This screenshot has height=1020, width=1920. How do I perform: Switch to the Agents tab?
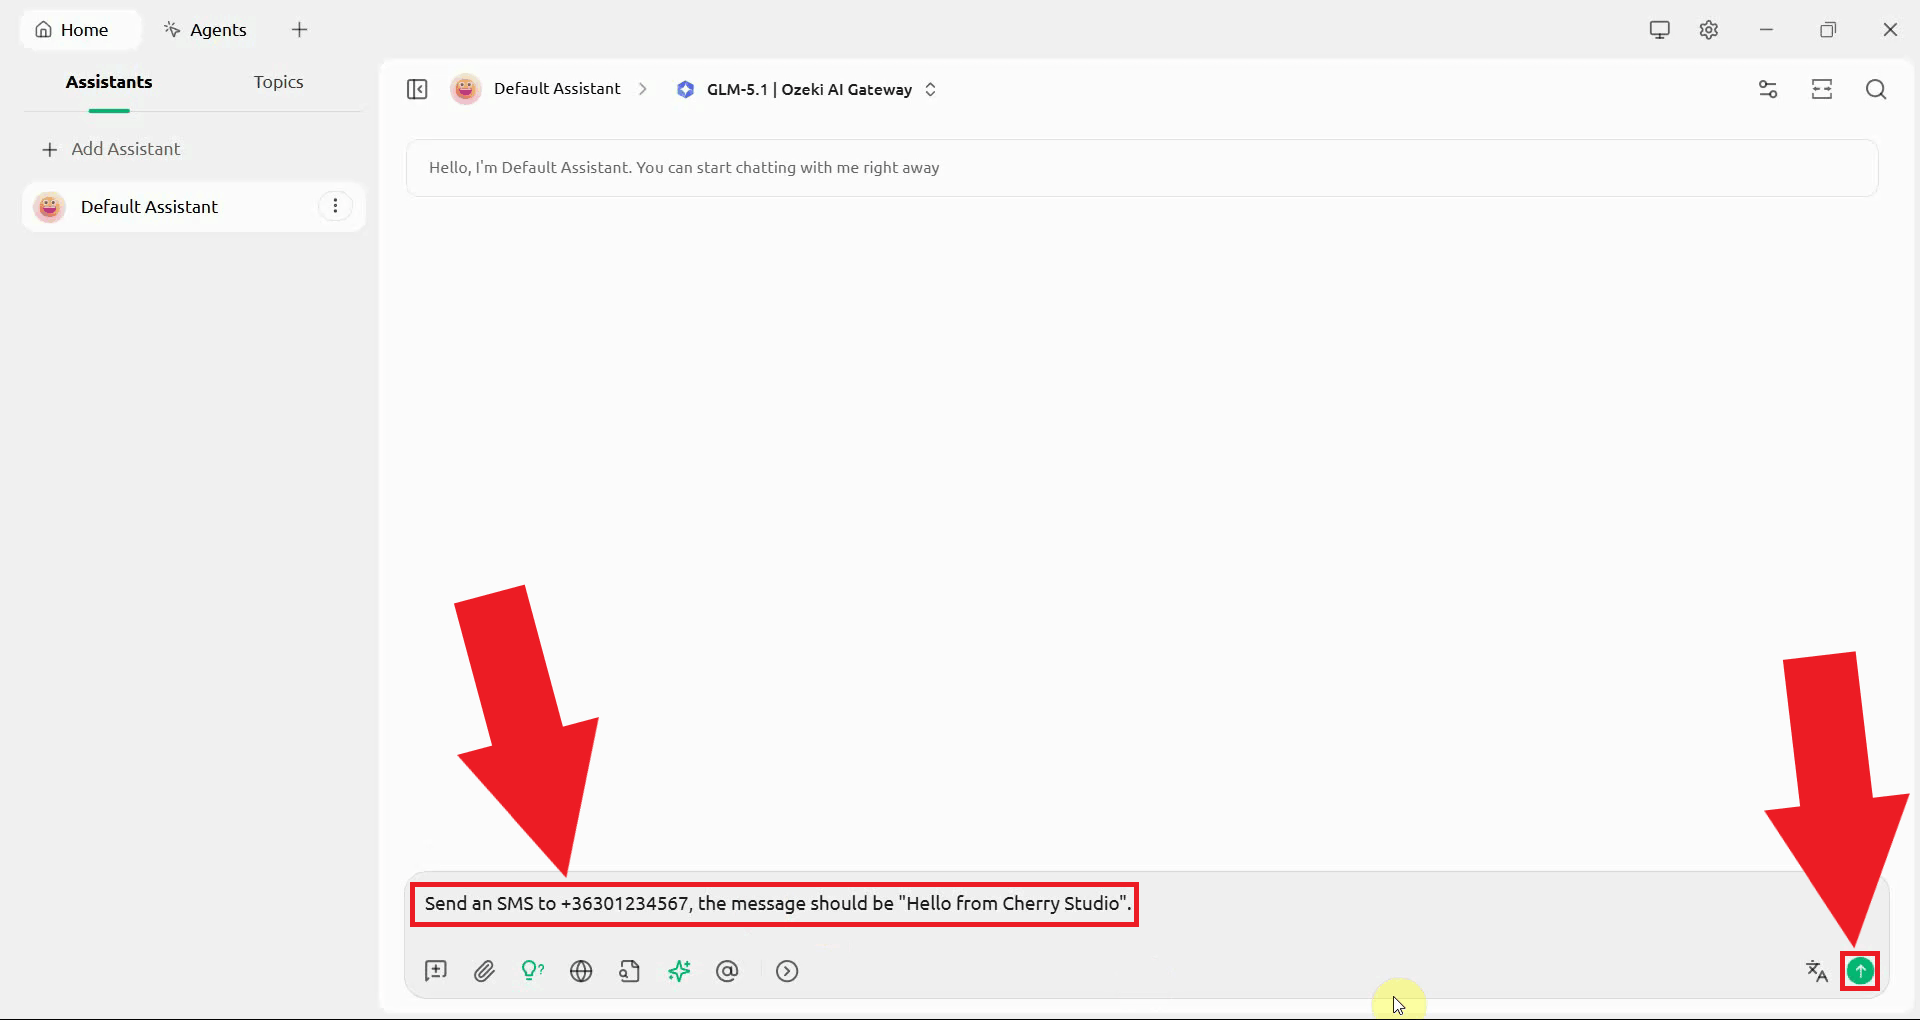click(205, 30)
